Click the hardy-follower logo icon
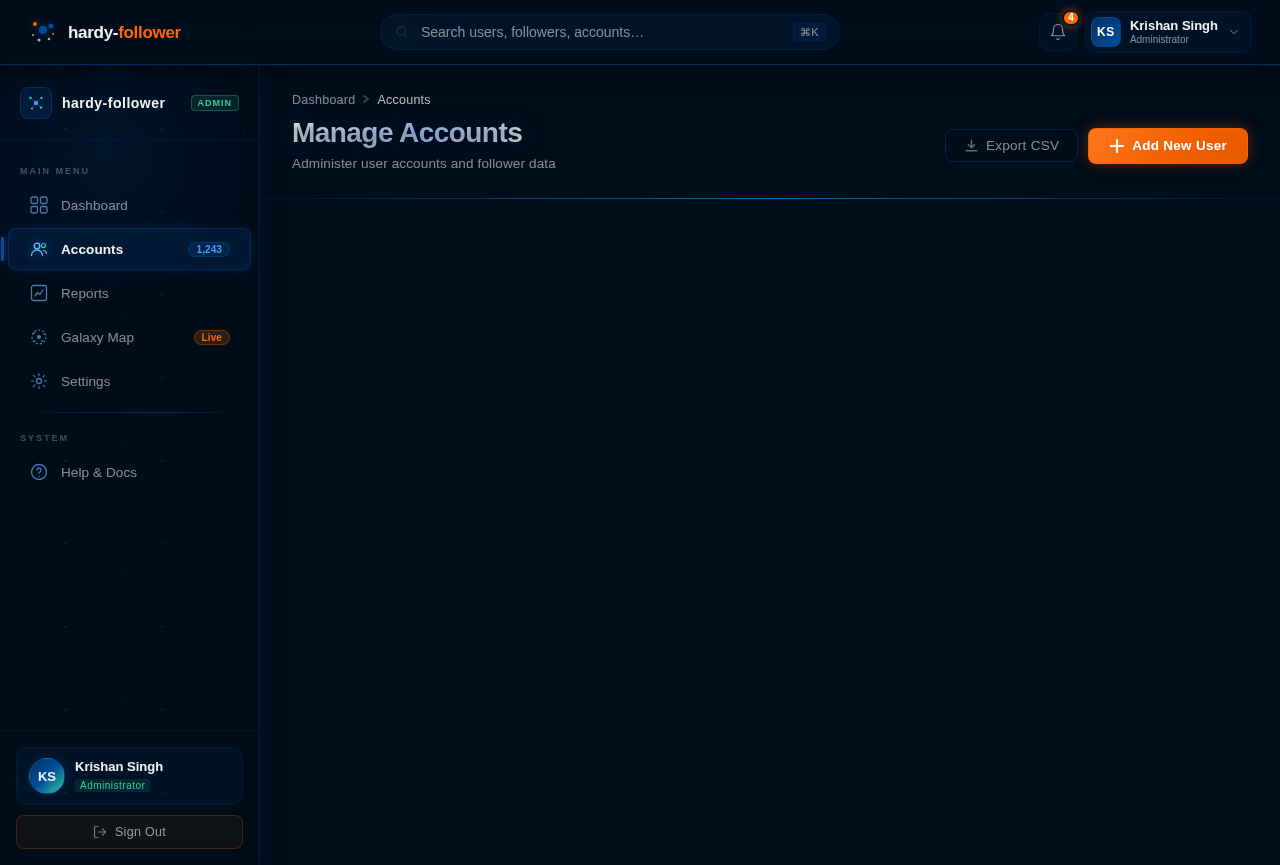1280x865 pixels. (42, 32)
